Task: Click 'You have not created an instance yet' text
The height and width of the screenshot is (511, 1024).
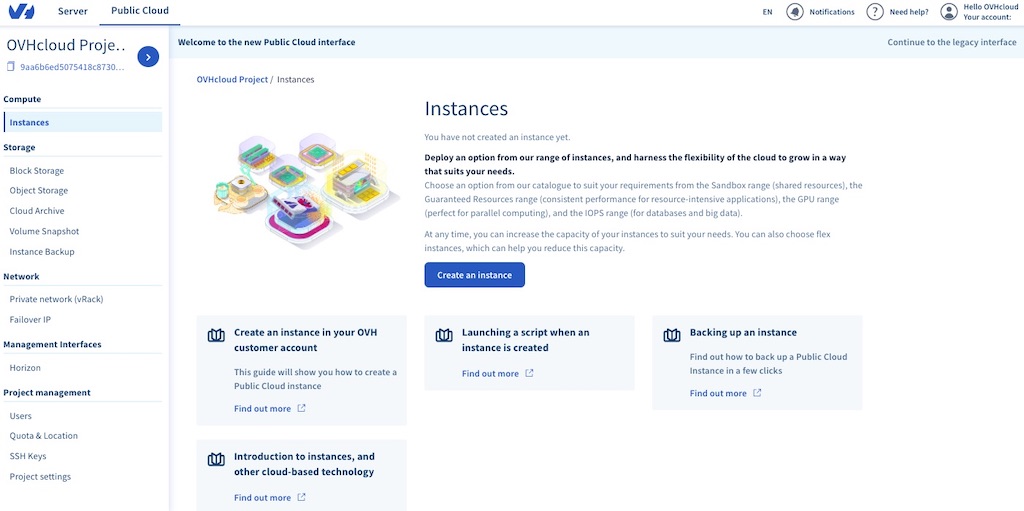Action: [x=498, y=137]
